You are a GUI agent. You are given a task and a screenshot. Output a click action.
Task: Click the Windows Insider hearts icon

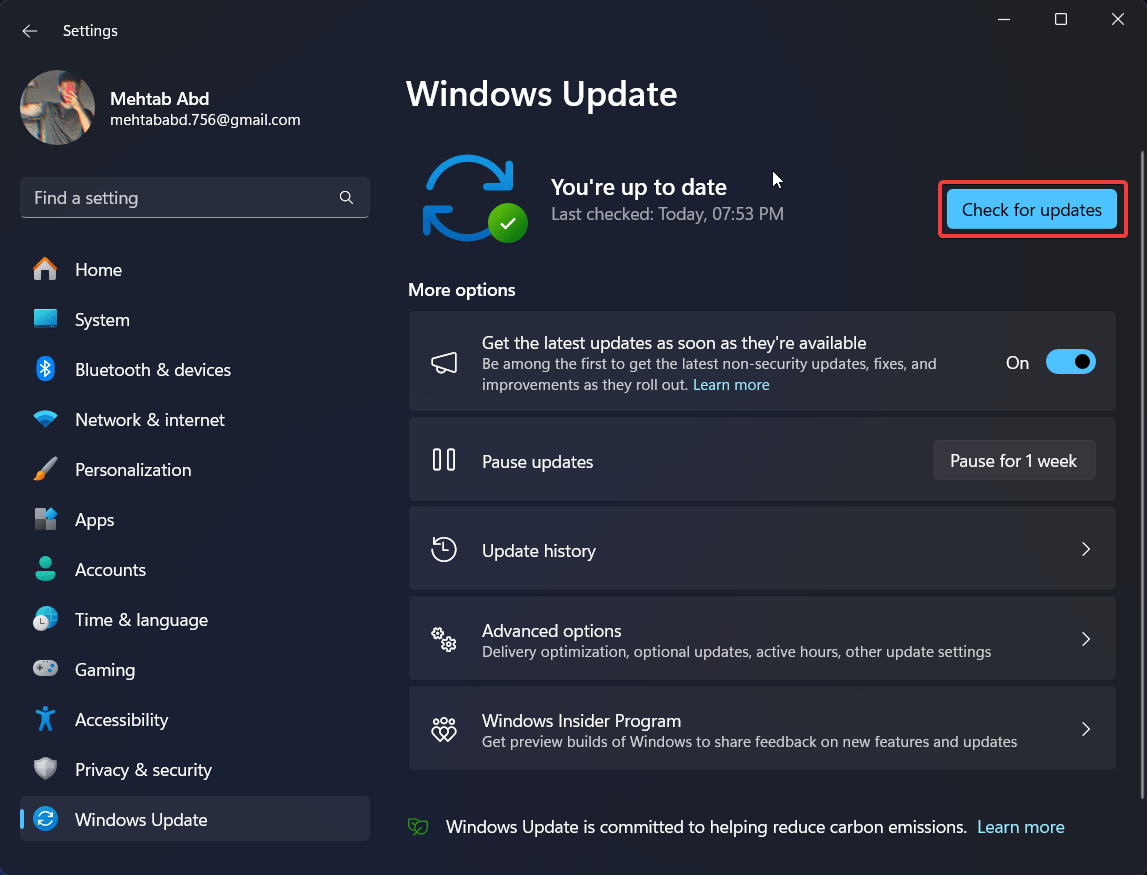444,729
